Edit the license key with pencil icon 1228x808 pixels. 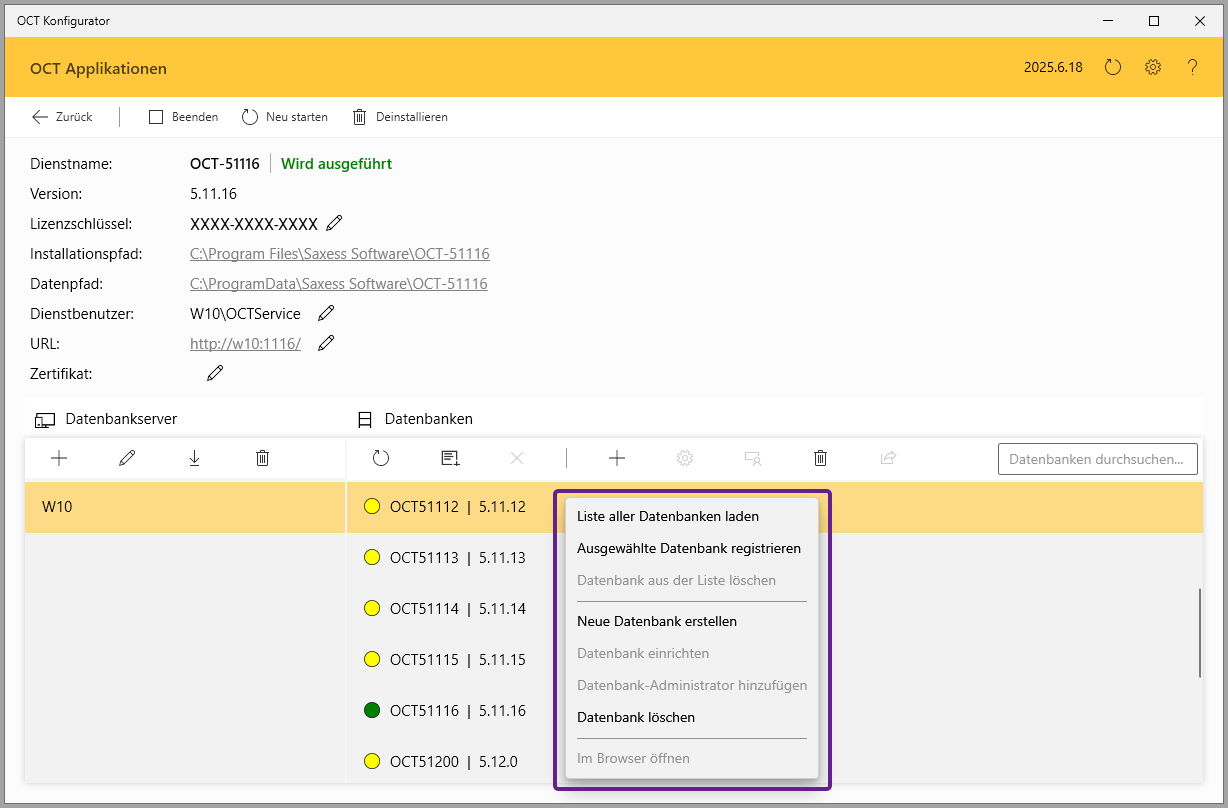(334, 223)
